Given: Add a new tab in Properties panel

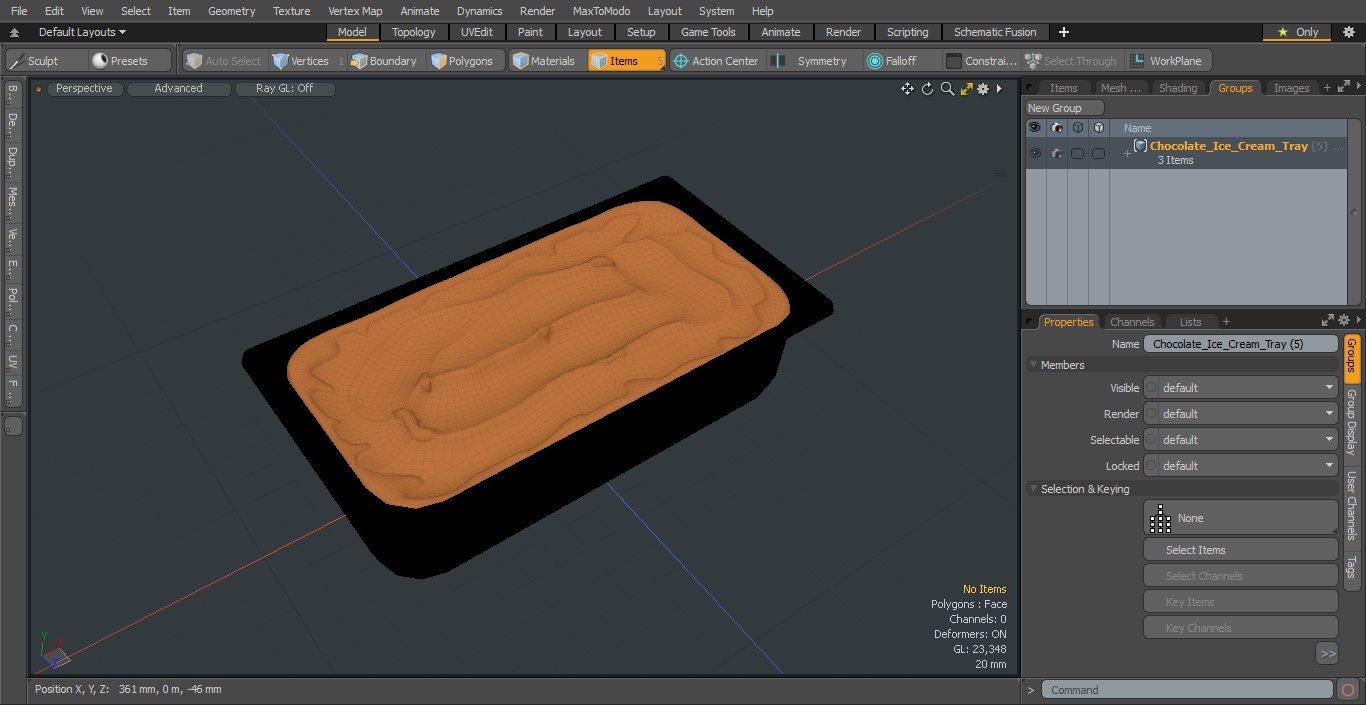Looking at the screenshot, I should (1226, 322).
